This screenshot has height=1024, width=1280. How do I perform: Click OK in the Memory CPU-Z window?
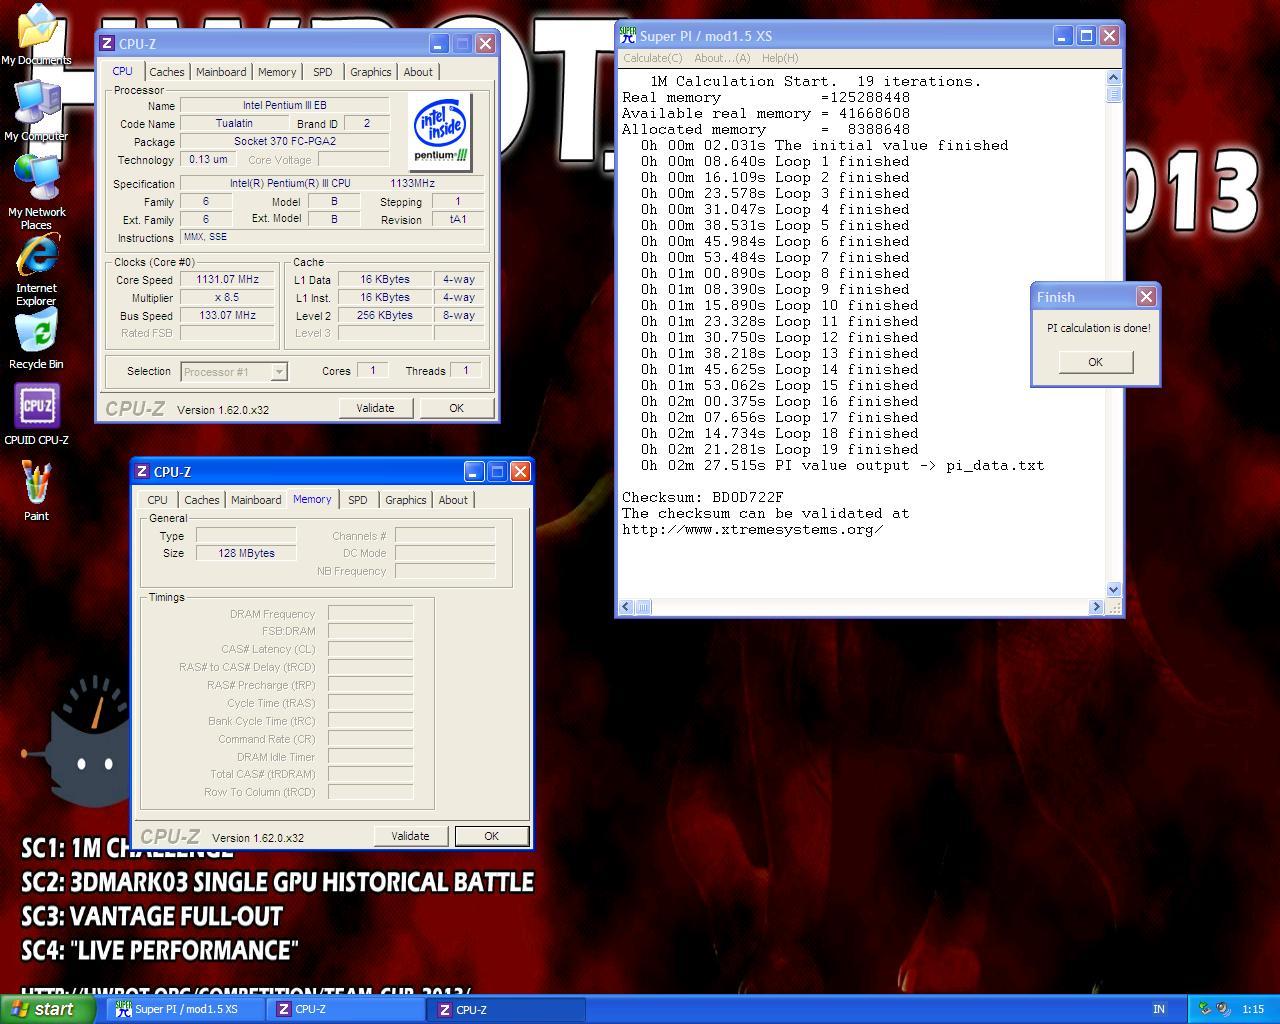(491, 836)
